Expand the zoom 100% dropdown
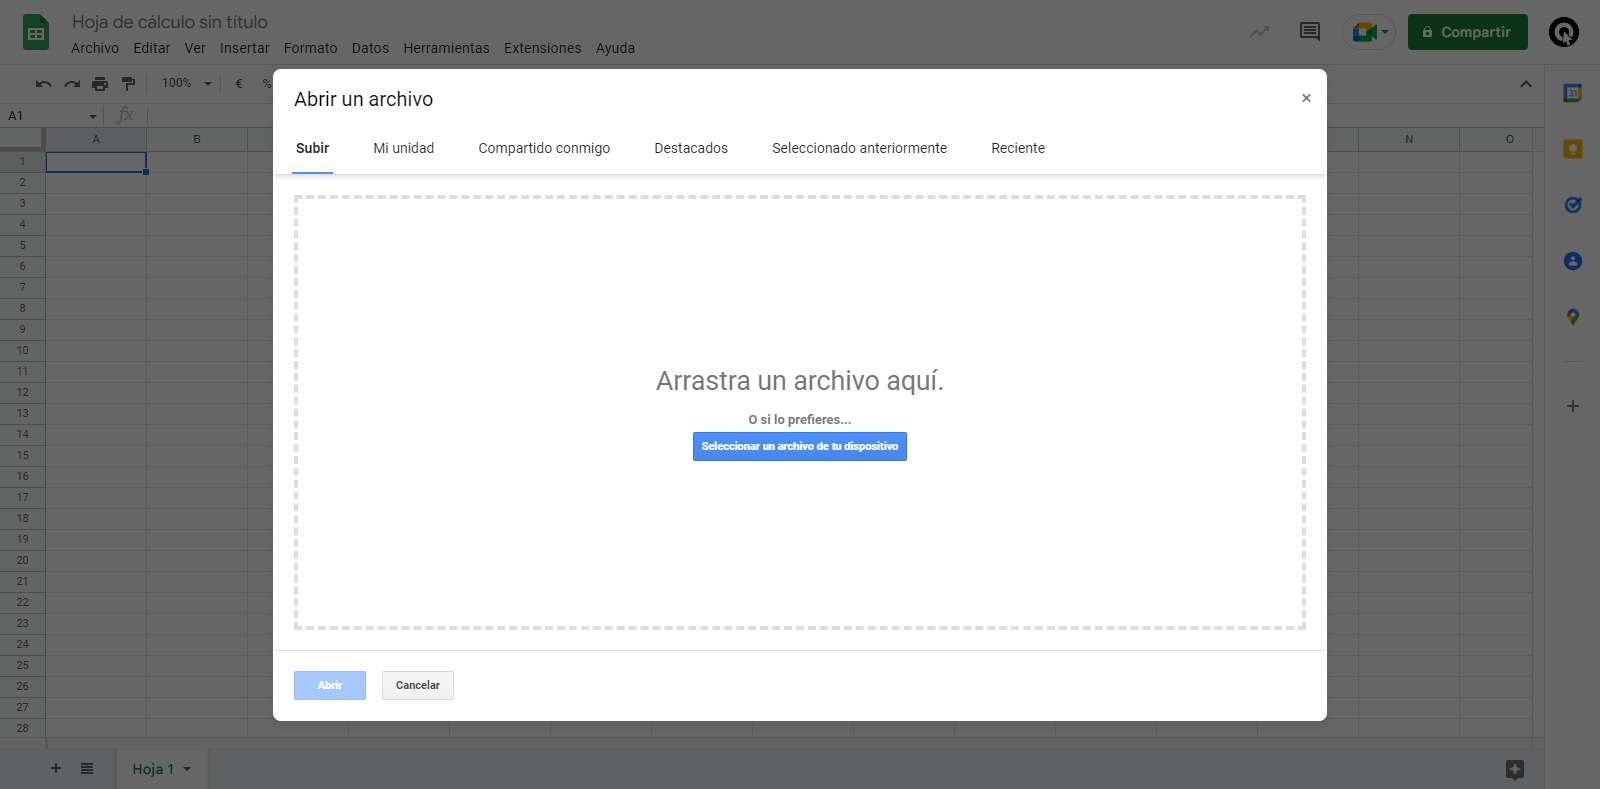Viewport: 1600px width, 789px height. 187,84
